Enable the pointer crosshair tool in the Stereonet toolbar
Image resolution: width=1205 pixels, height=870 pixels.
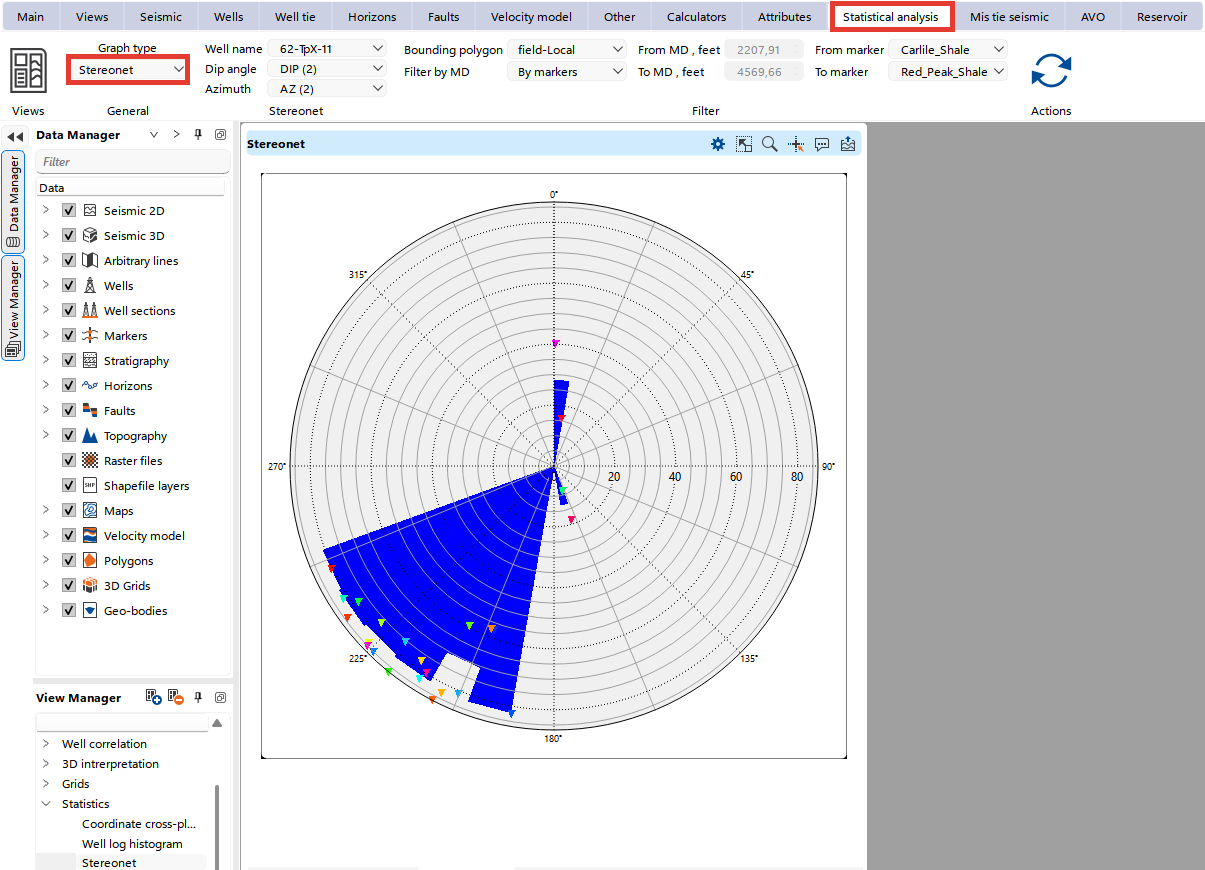pyautogui.click(x=796, y=144)
